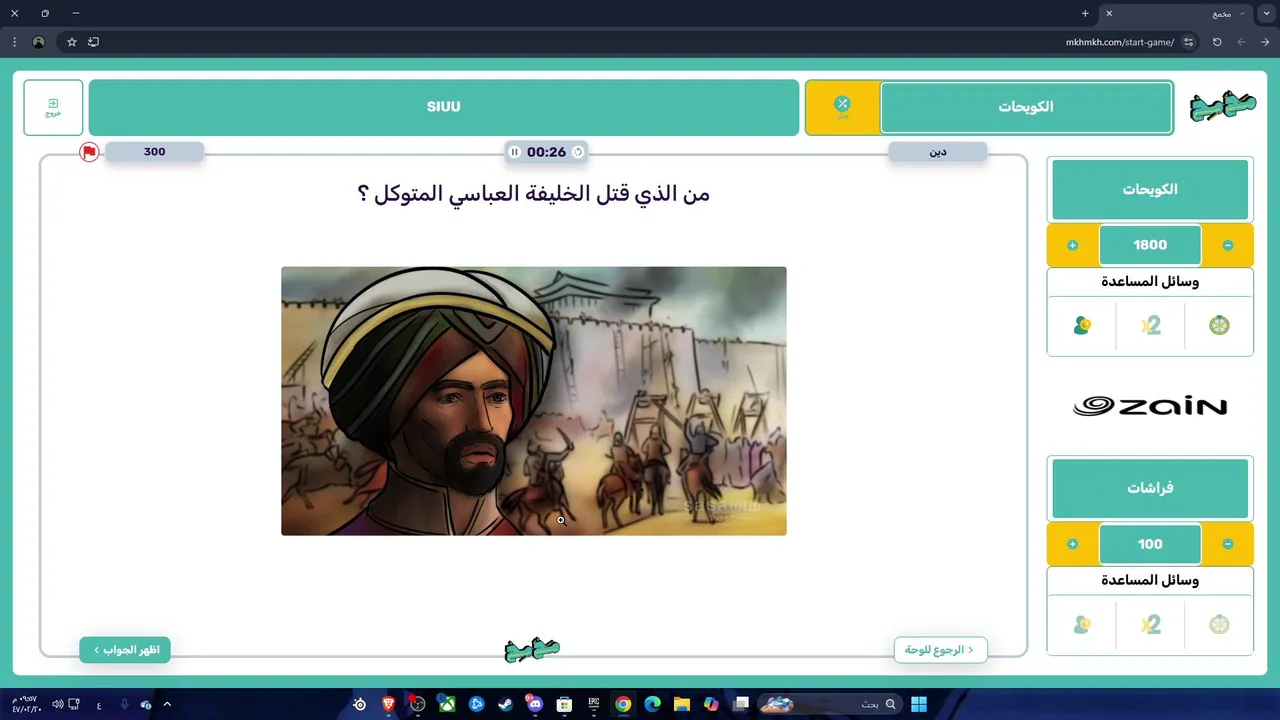1280x720 pixels.
Task: Select the مجمع browser tab
Action: 1175,13
